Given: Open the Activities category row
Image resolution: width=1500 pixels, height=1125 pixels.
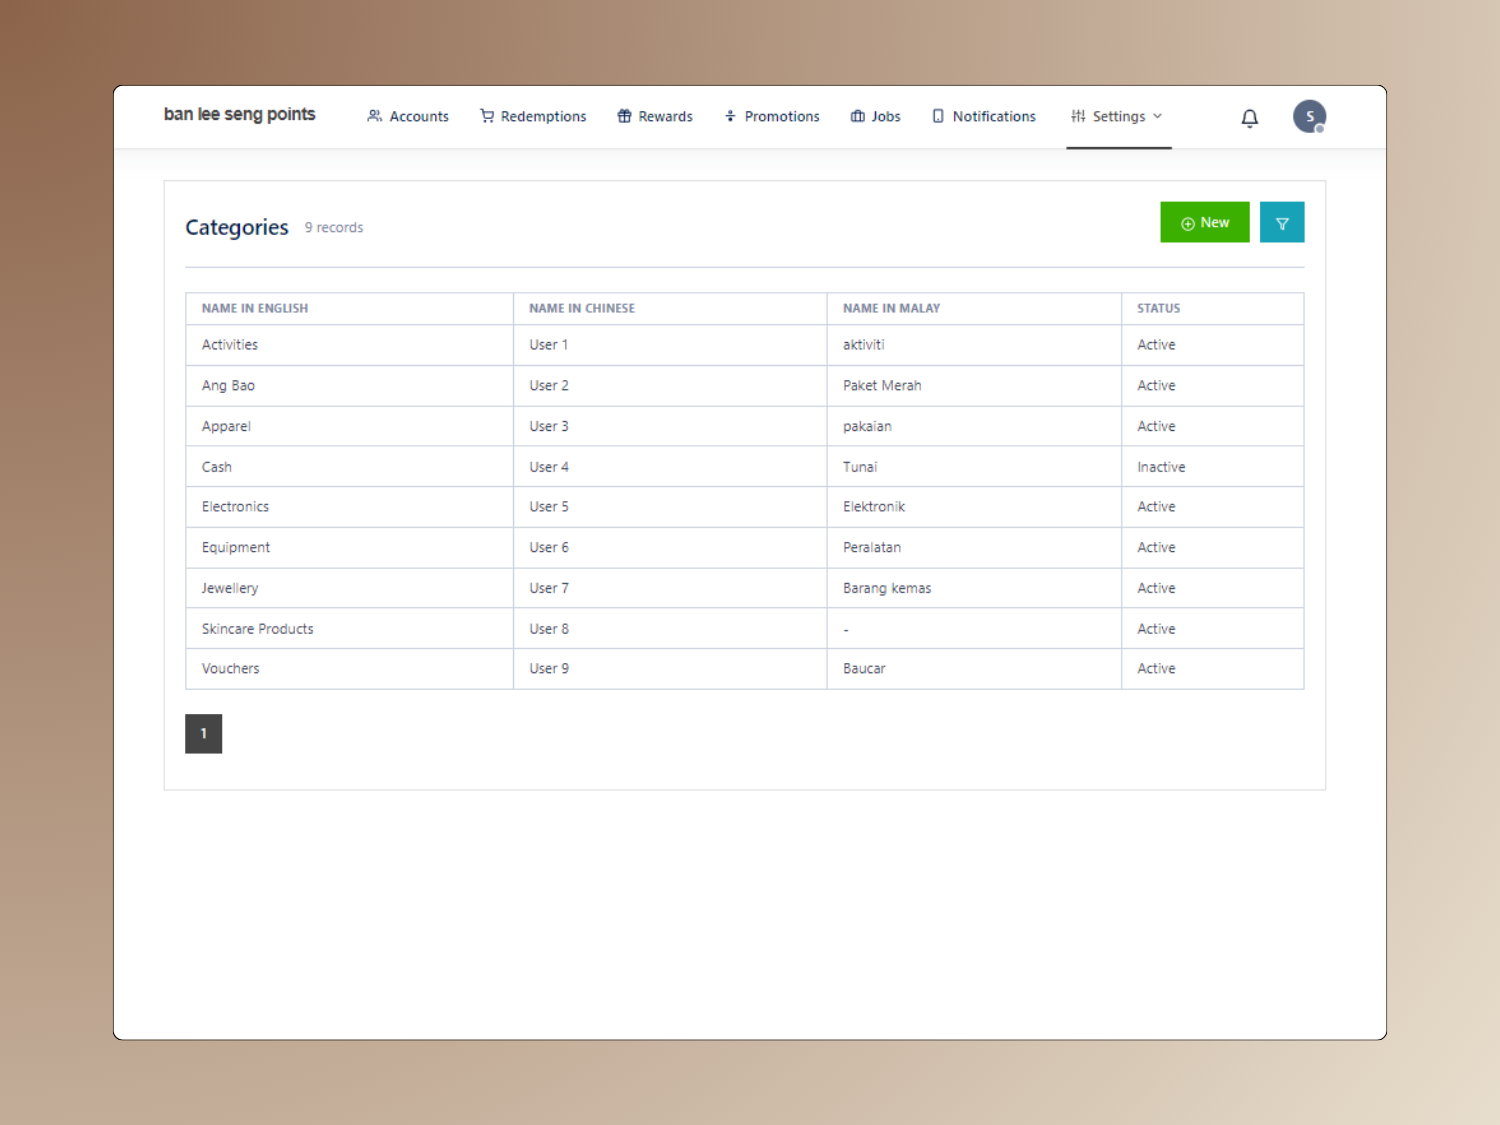Looking at the screenshot, I should pyautogui.click(x=230, y=345).
